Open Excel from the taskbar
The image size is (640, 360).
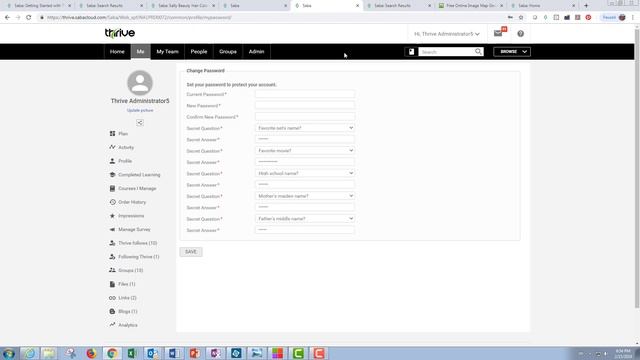coord(132,353)
